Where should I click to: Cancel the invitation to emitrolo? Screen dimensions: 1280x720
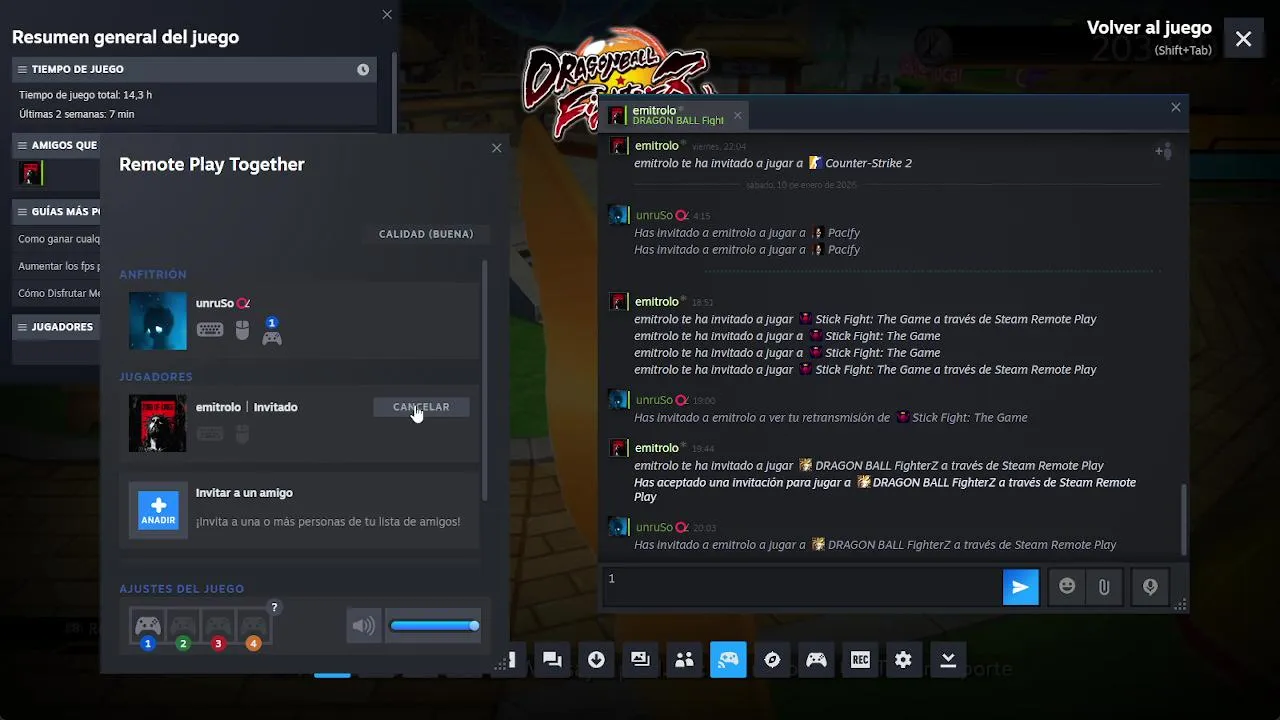[x=421, y=407]
